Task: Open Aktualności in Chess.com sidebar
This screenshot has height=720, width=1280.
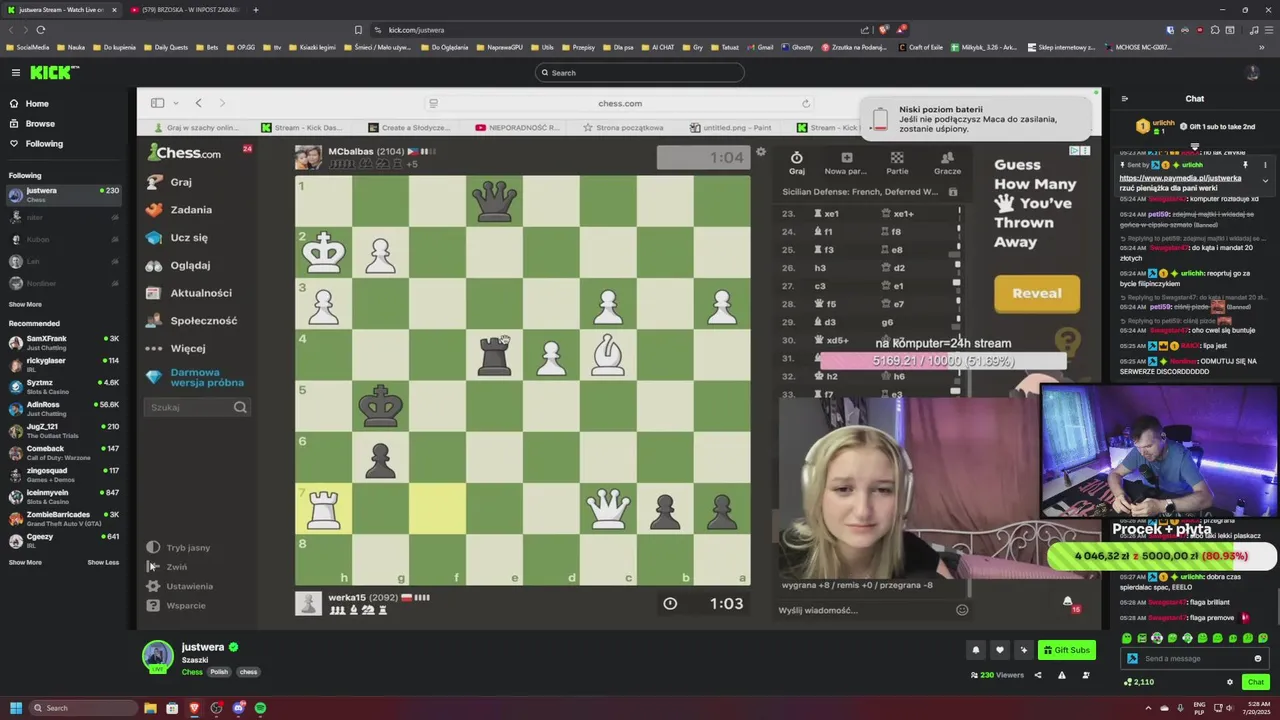Action: tap(201, 293)
